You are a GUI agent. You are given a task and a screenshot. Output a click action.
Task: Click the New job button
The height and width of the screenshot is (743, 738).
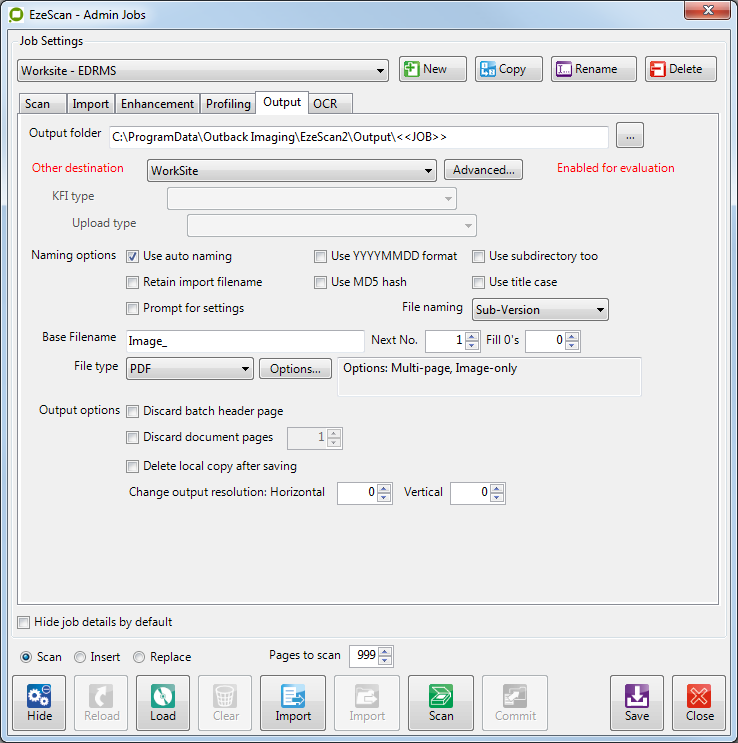[433, 69]
